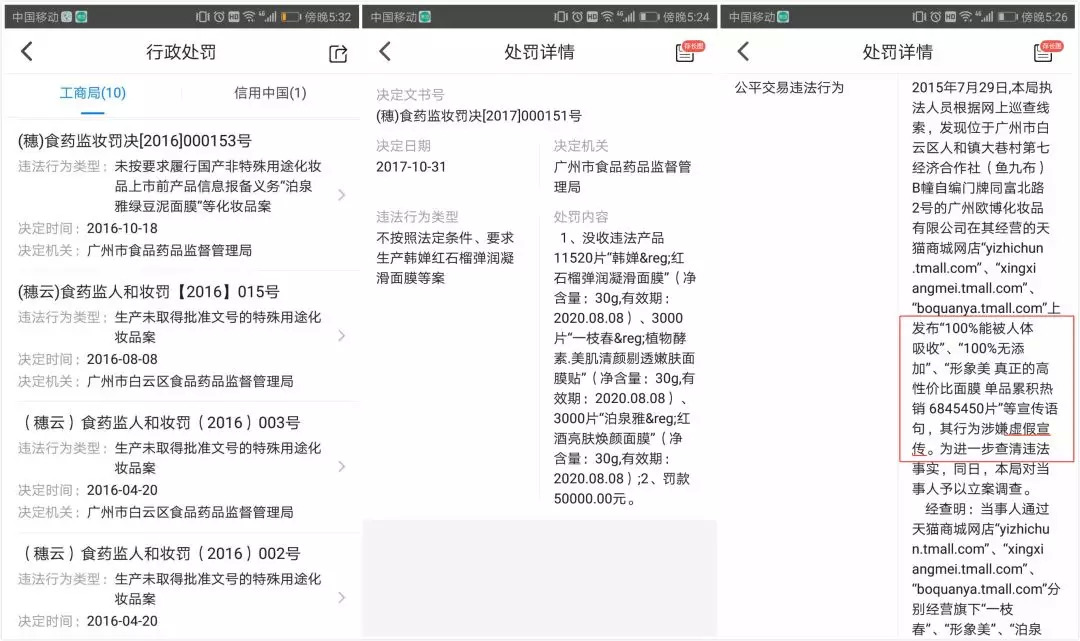Go back from the 行政处罚 page
This screenshot has height=641, width=1080.
coord(27,53)
